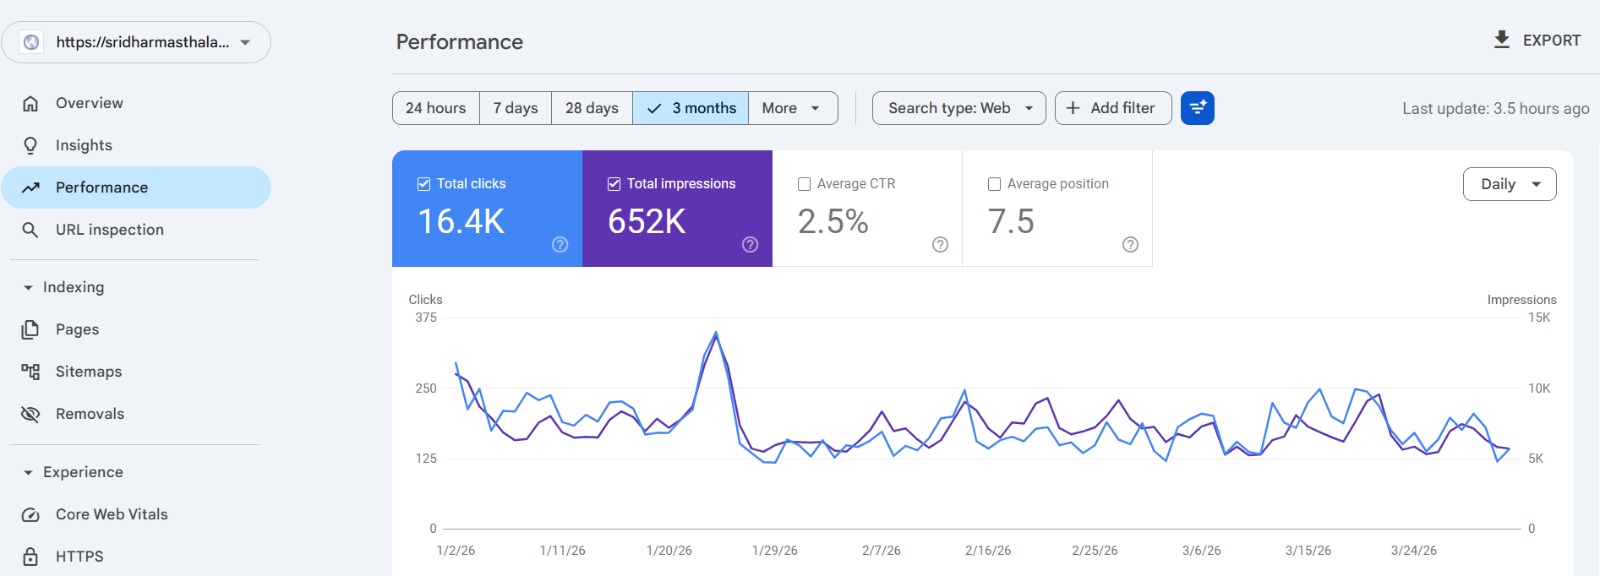1600x576 pixels.
Task: Collapse the Indexing section
Action: point(28,288)
